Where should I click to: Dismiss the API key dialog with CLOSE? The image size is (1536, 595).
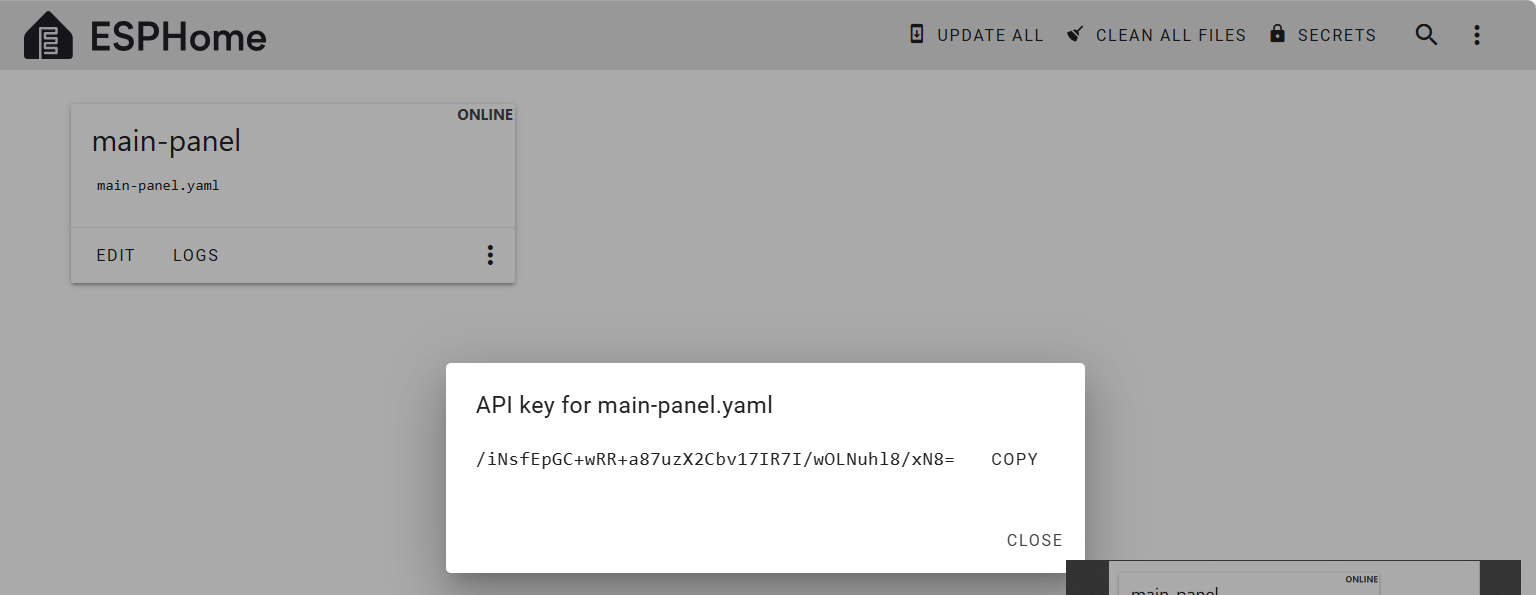(1034, 540)
